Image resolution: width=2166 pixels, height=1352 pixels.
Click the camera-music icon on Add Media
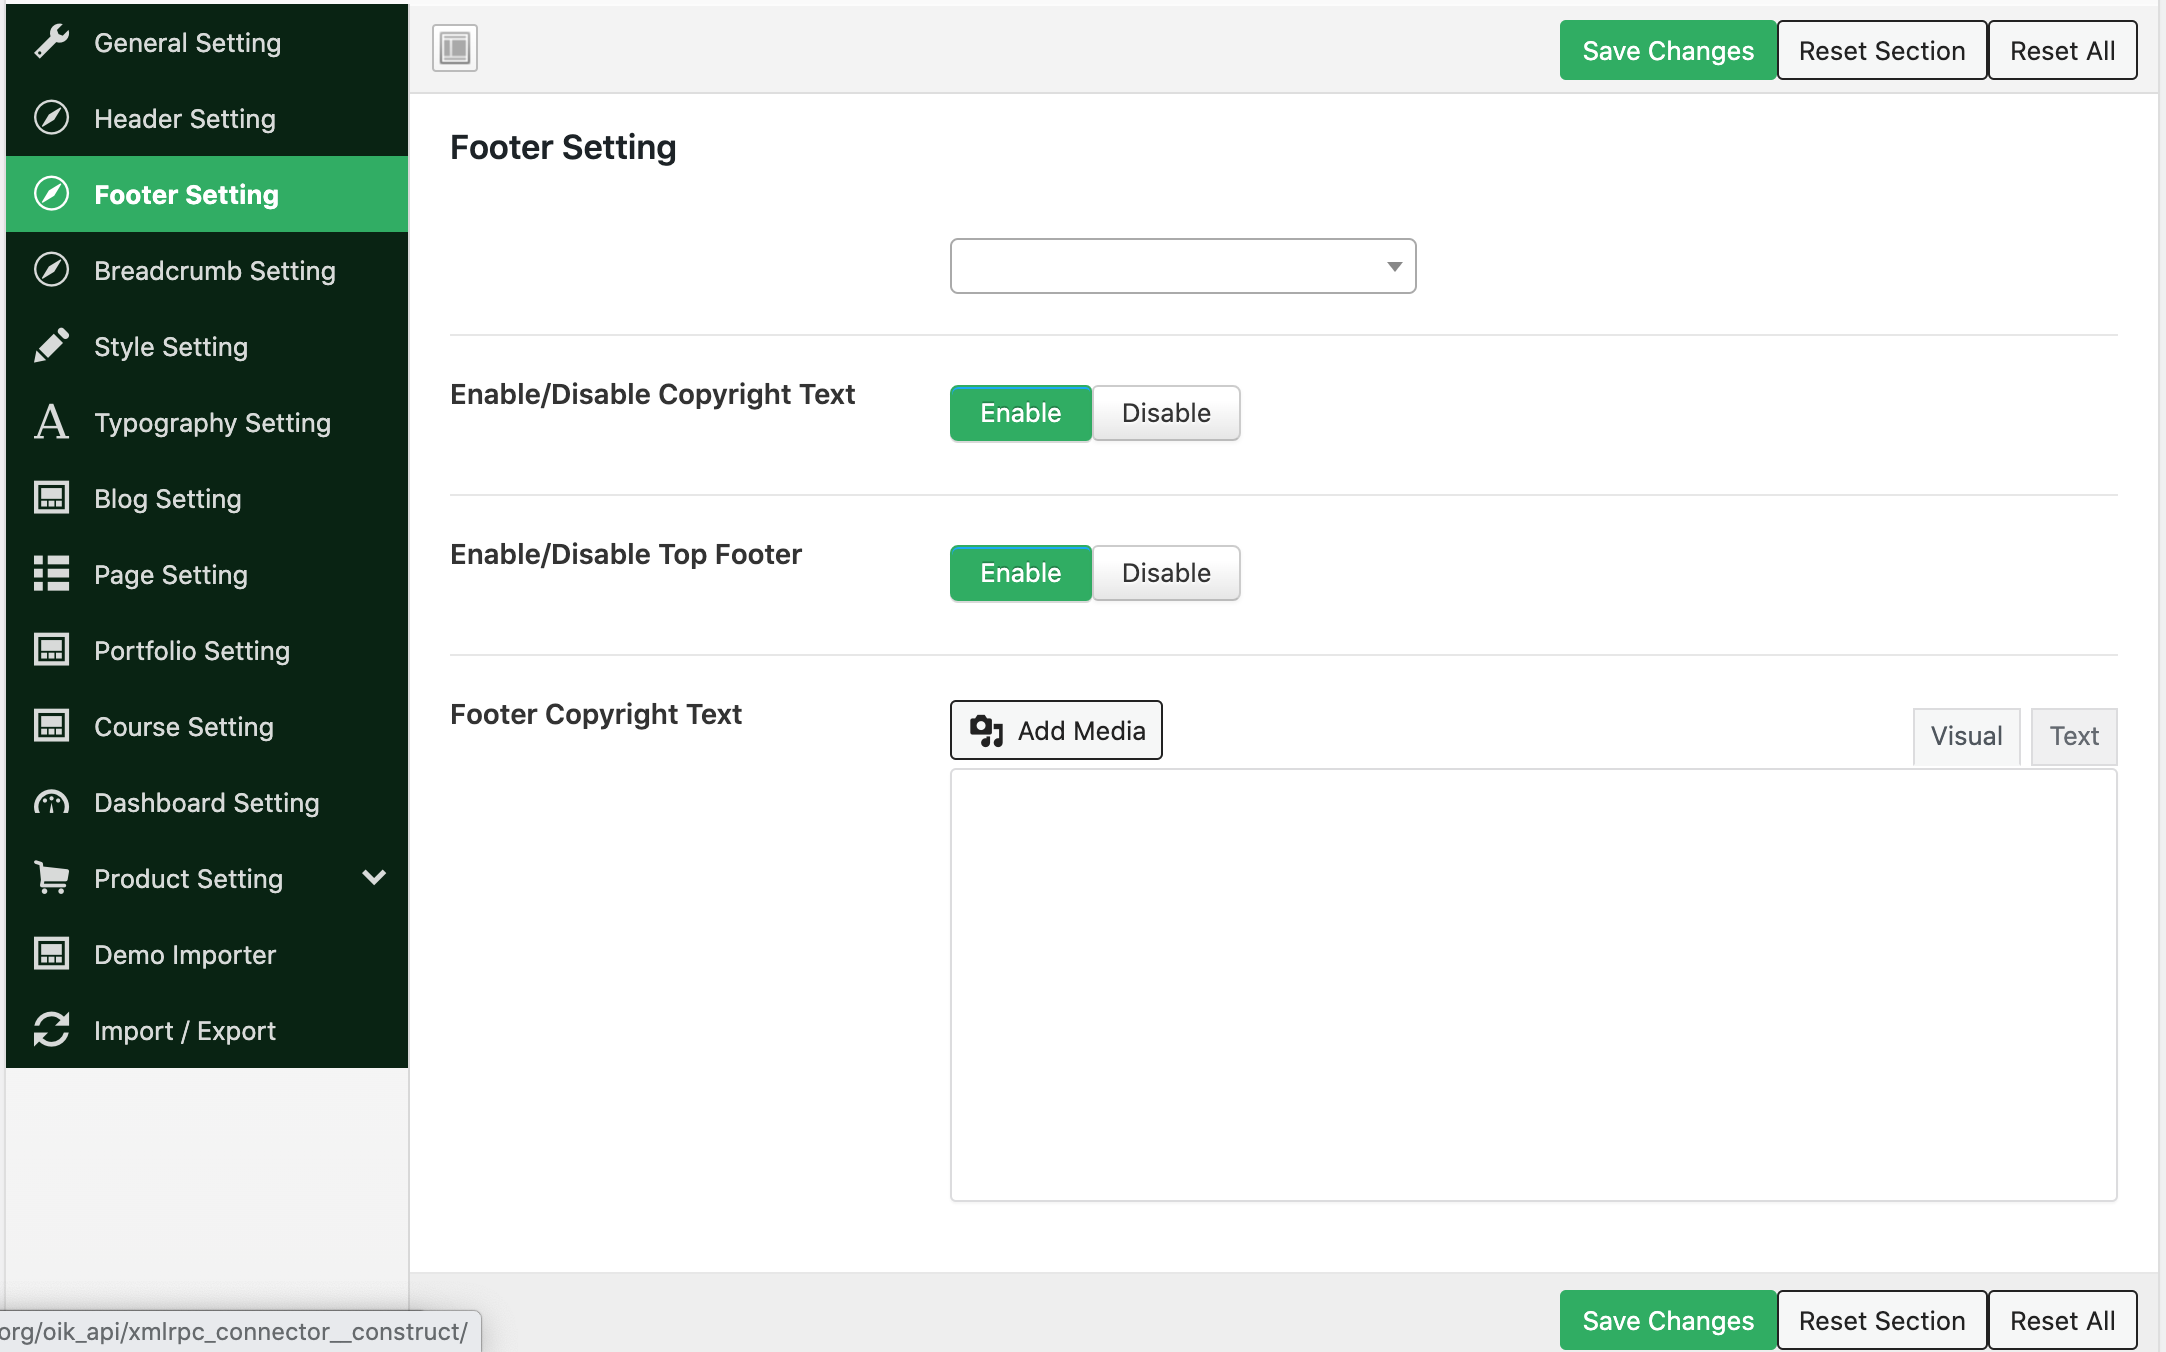[x=986, y=731]
